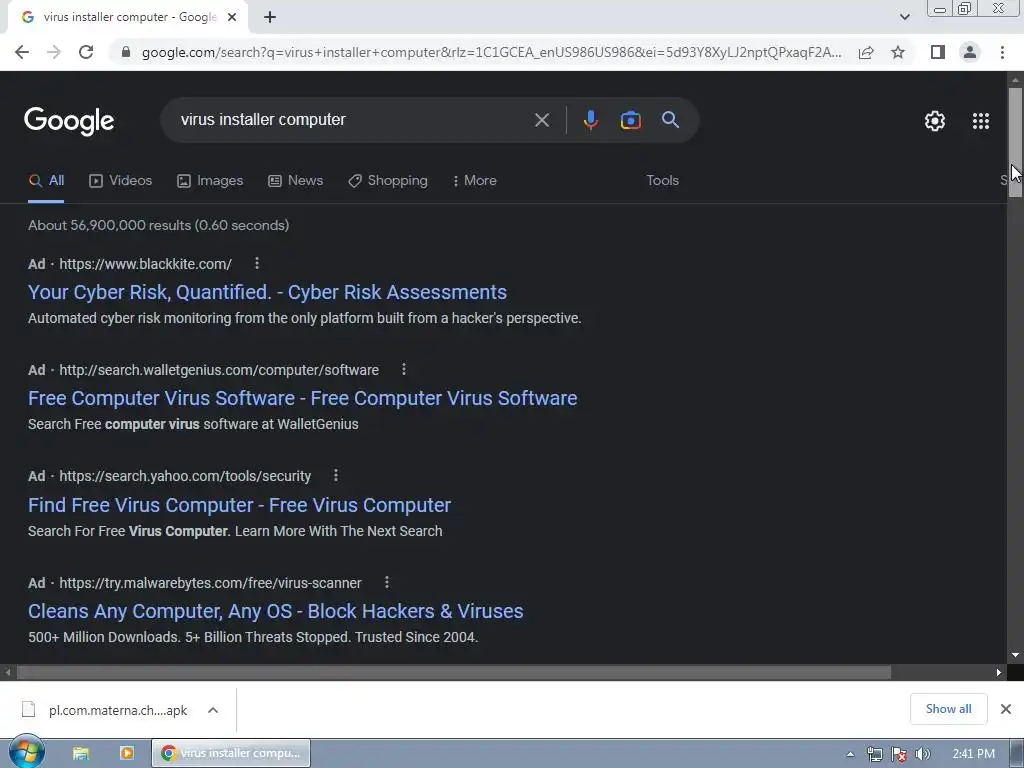The image size is (1024, 768).
Task: Open media player from taskbar
Action: [x=127, y=754]
